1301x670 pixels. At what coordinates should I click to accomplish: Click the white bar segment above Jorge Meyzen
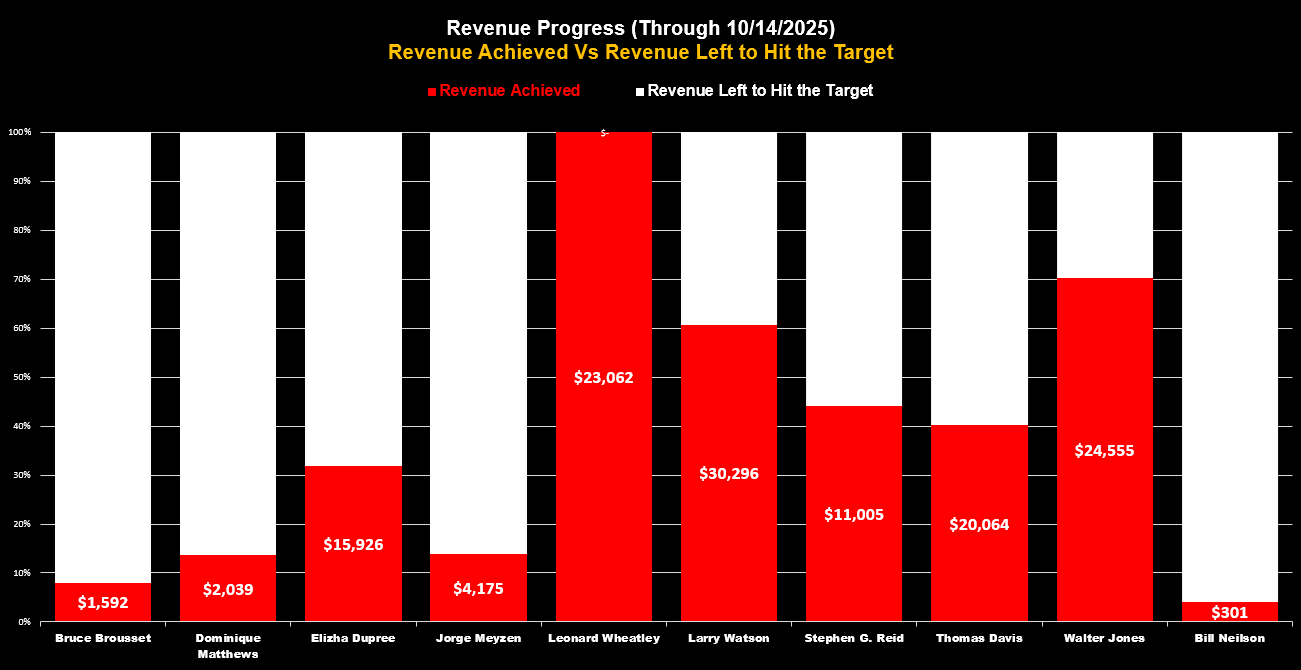point(478,340)
